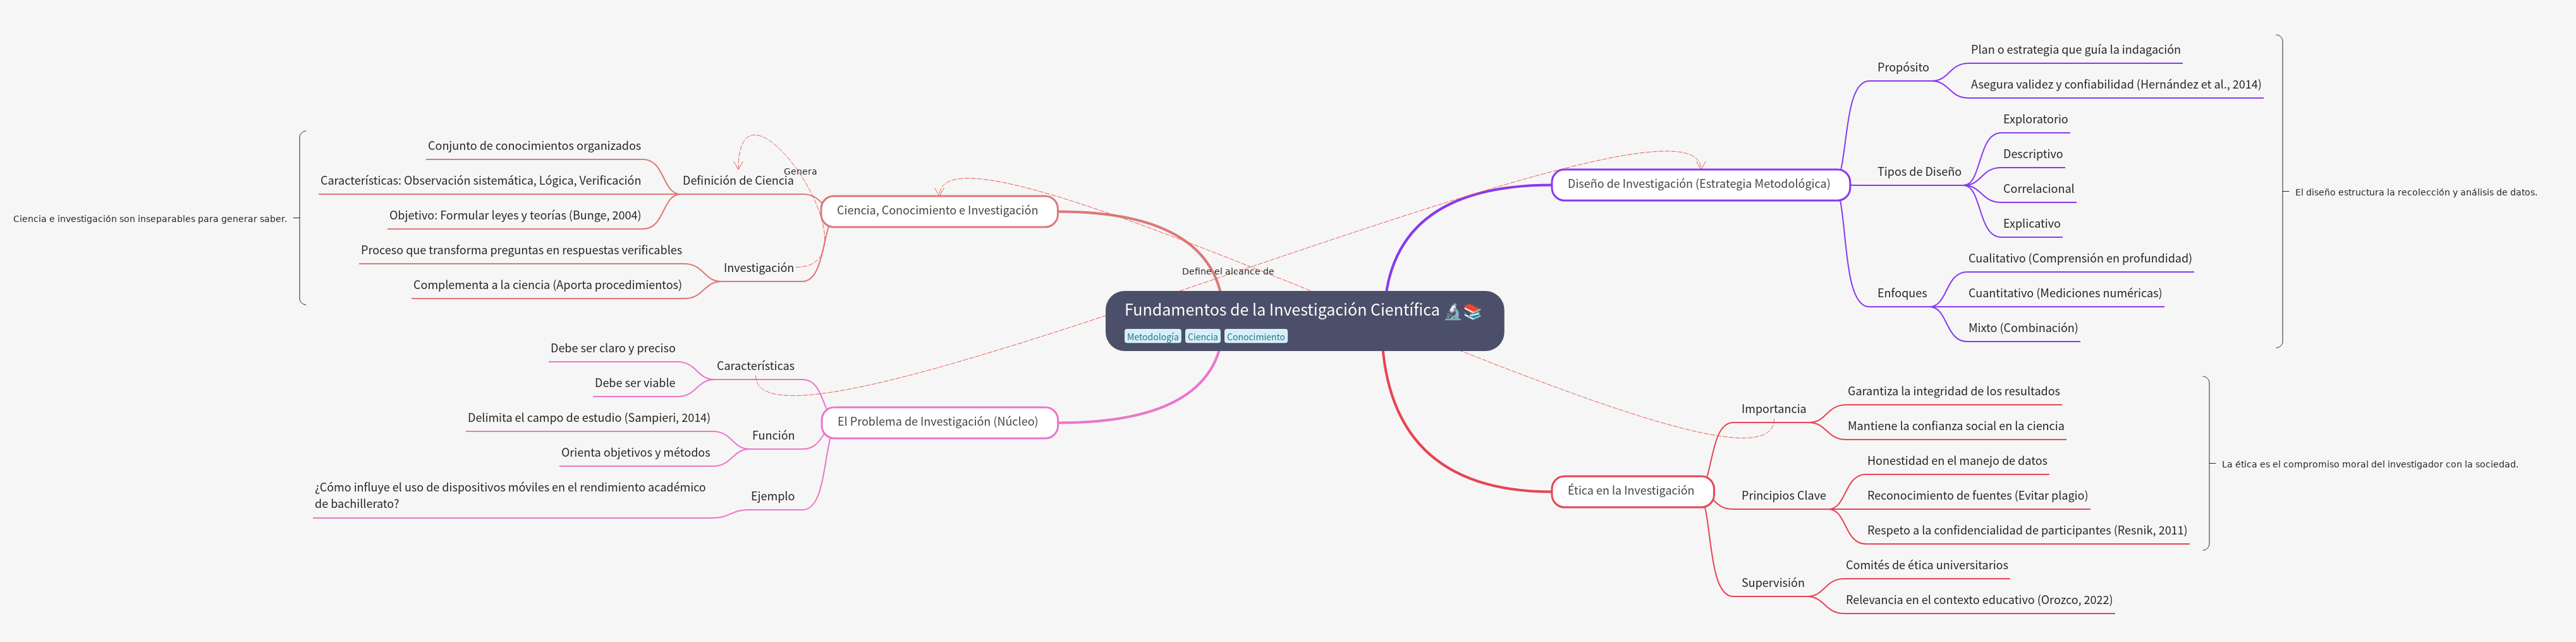
Task: Select the Ejemplo subtopic of the research problem
Action: [772, 496]
